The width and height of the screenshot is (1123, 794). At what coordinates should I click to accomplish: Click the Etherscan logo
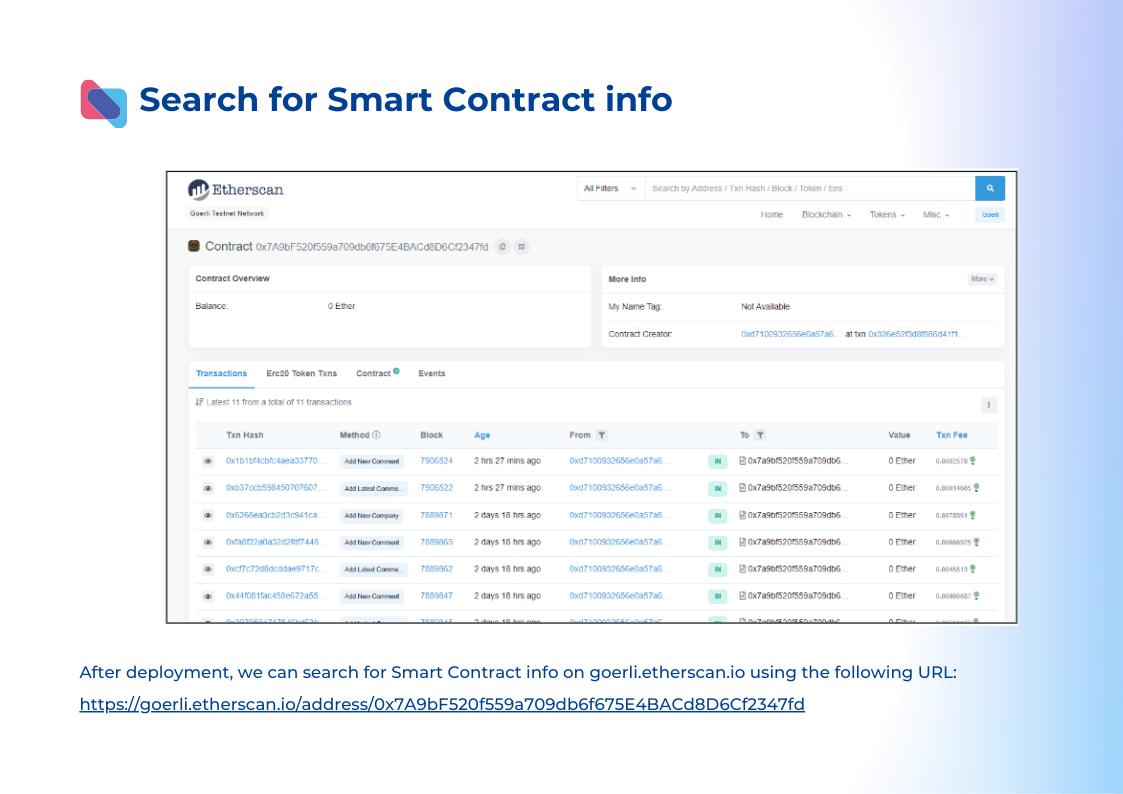[236, 189]
